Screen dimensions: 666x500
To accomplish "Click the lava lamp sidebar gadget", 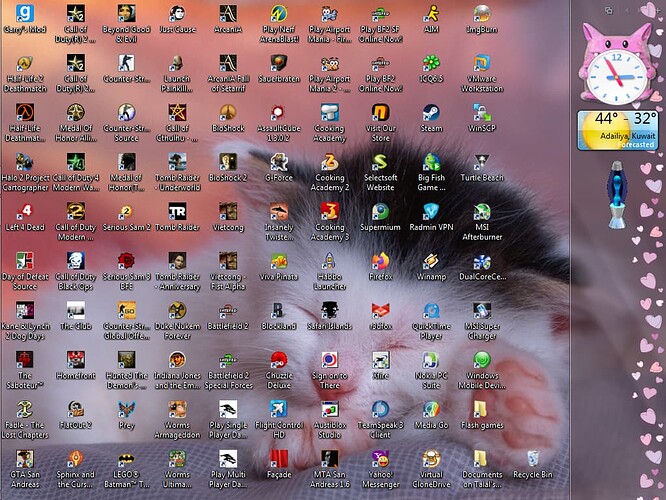I will pyautogui.click(x=616, y=194).
